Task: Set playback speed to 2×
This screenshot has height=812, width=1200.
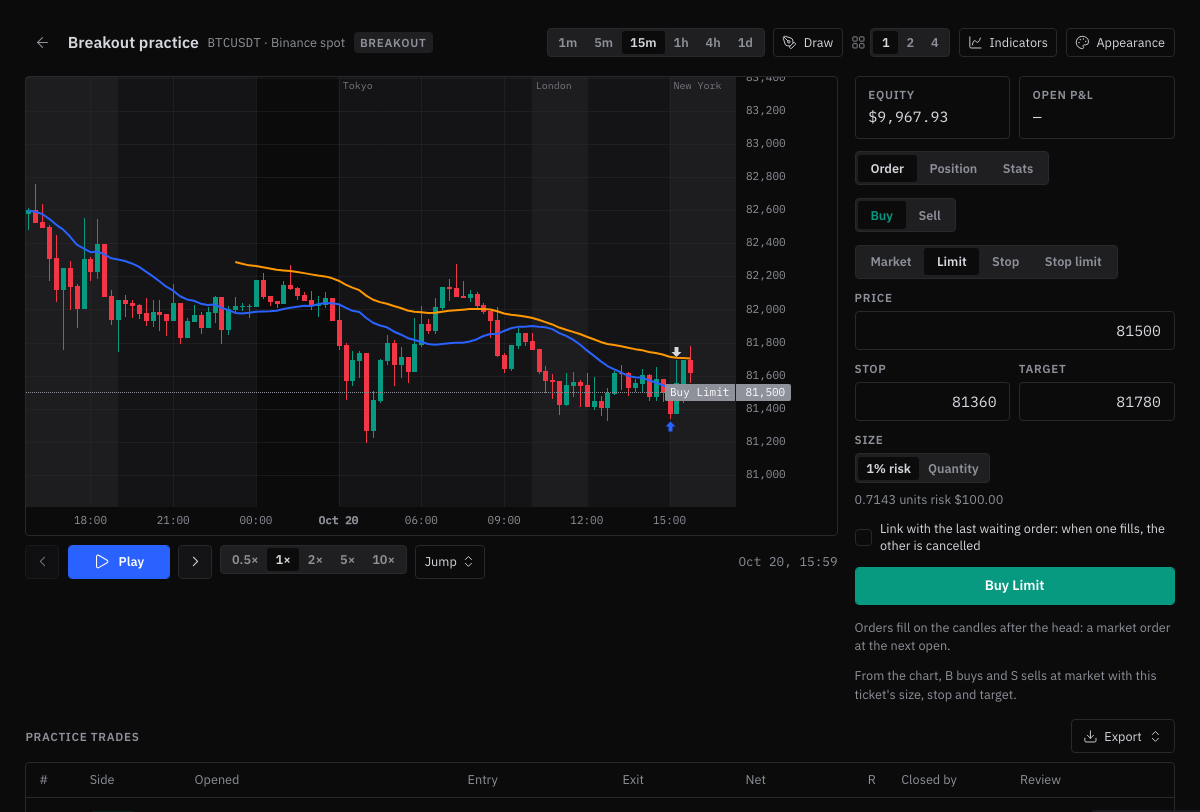Action: click(315, 560)
